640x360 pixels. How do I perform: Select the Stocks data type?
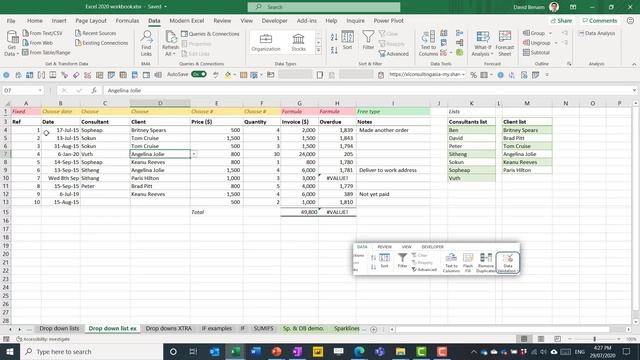[298, 42]
